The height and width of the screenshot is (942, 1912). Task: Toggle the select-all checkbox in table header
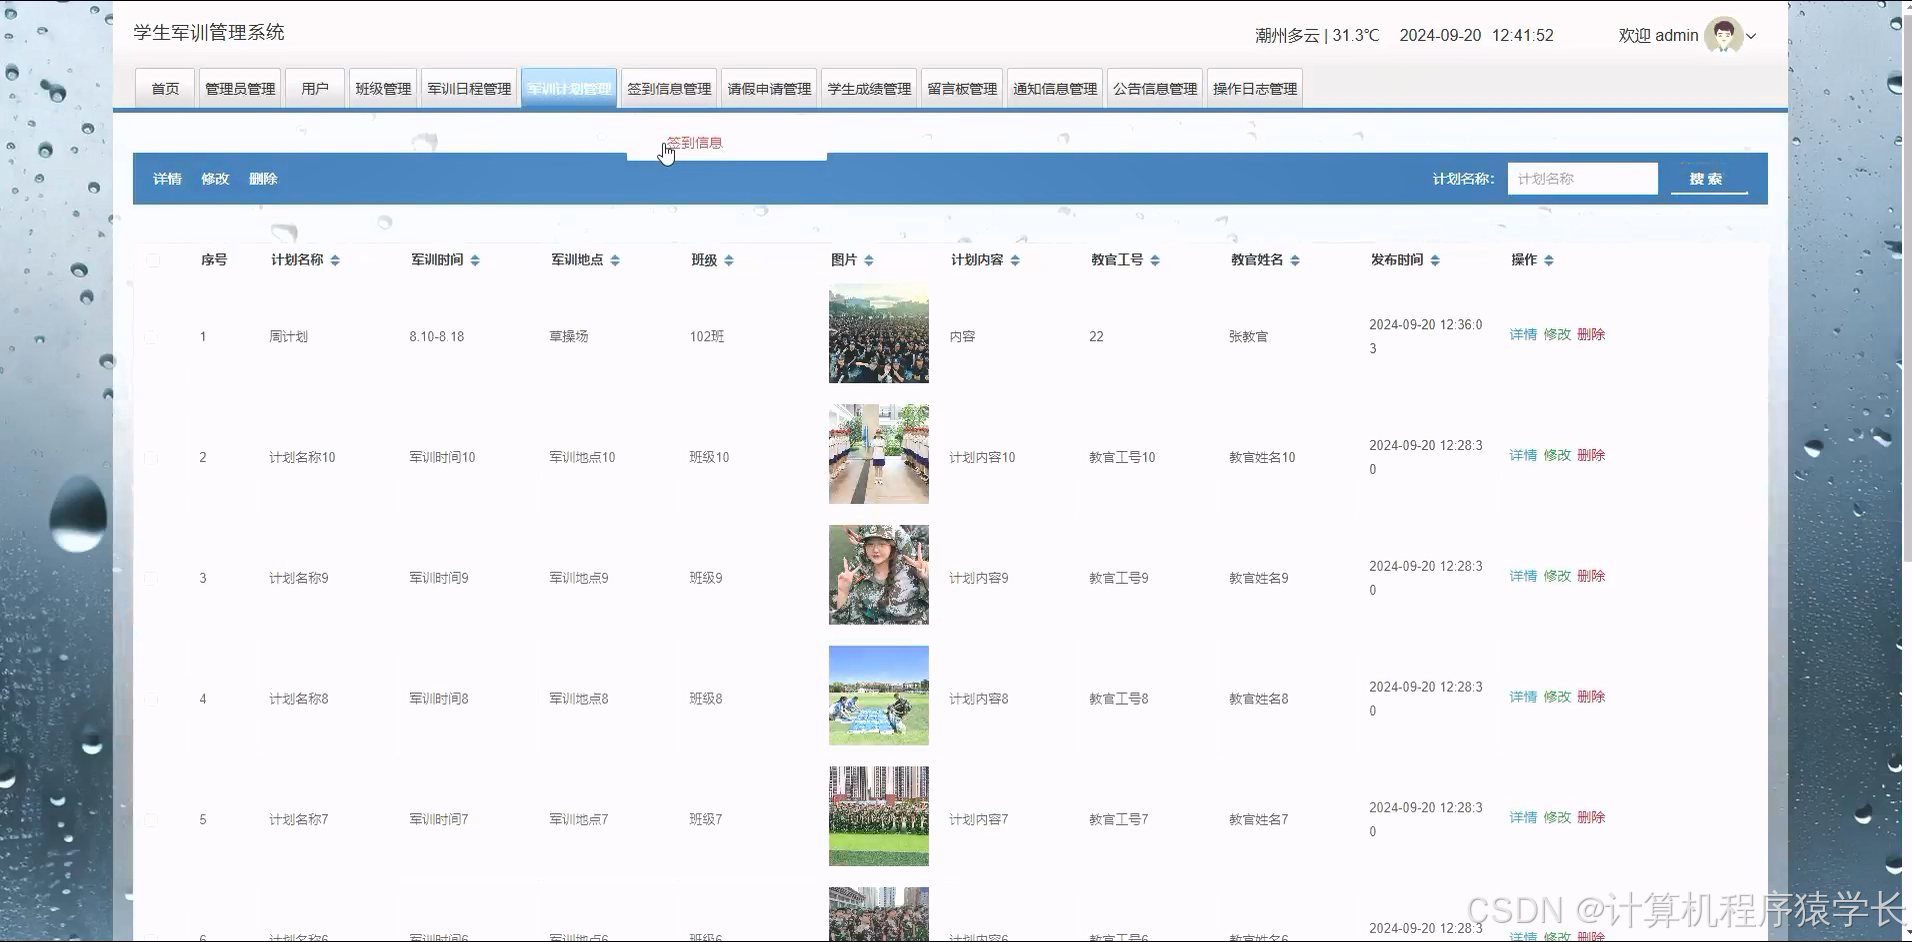[x=153, y=260]
